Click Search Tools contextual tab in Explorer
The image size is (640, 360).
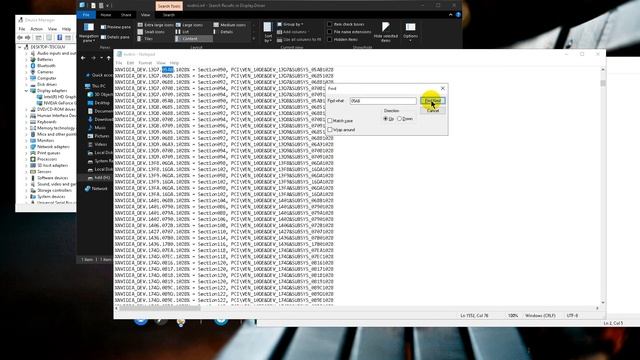pyautogui.click(x=169, y=6)
